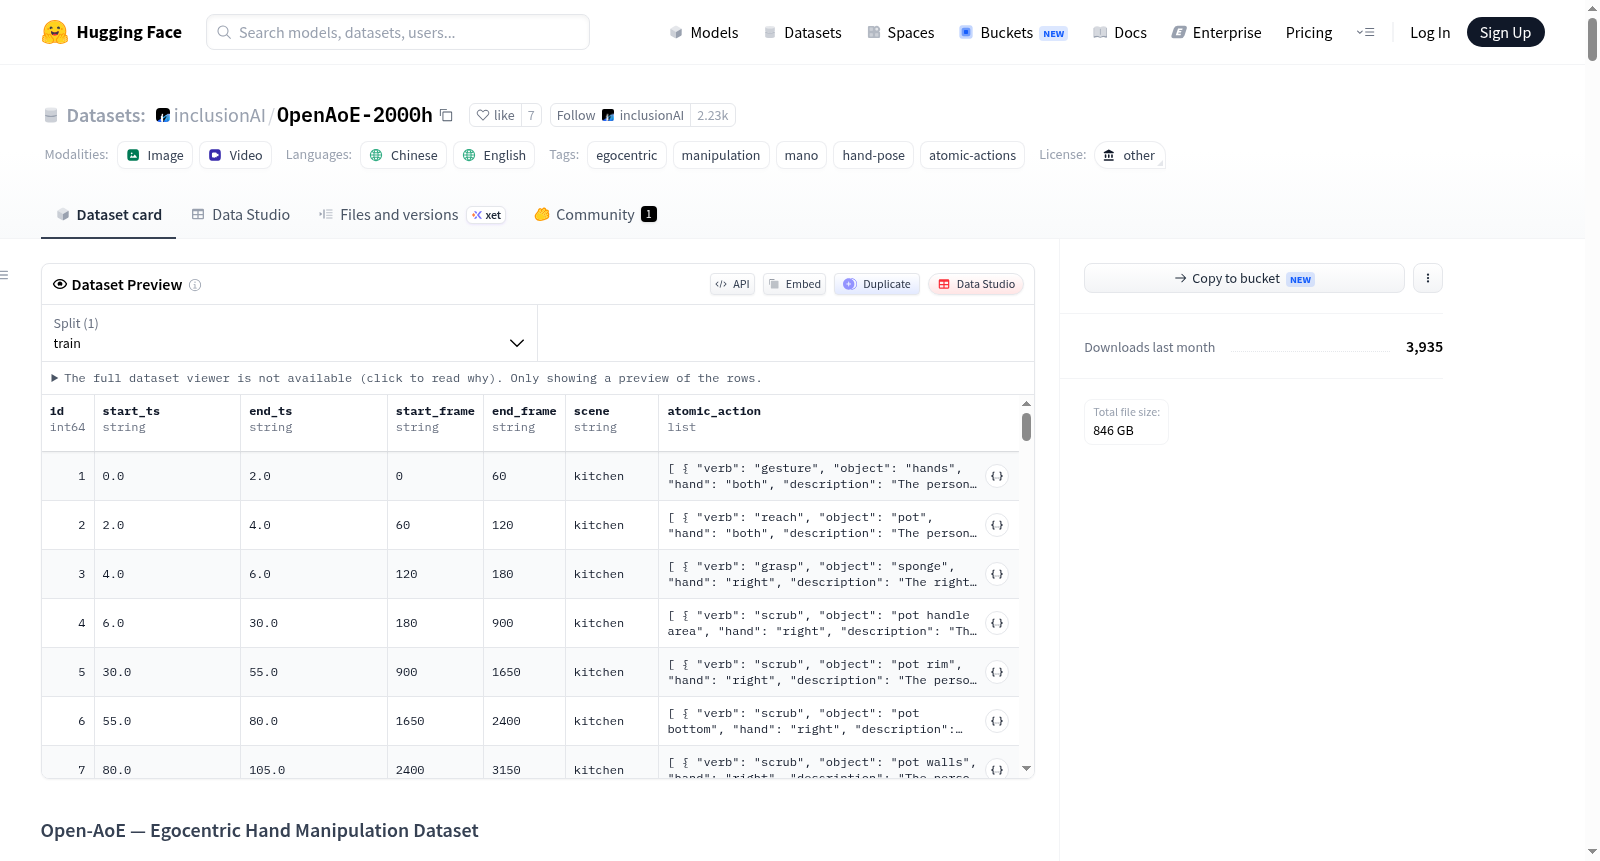Click the Hugging Face logo icon
This screenshot has width=1600, height=861.
click(x=55, y=32)
